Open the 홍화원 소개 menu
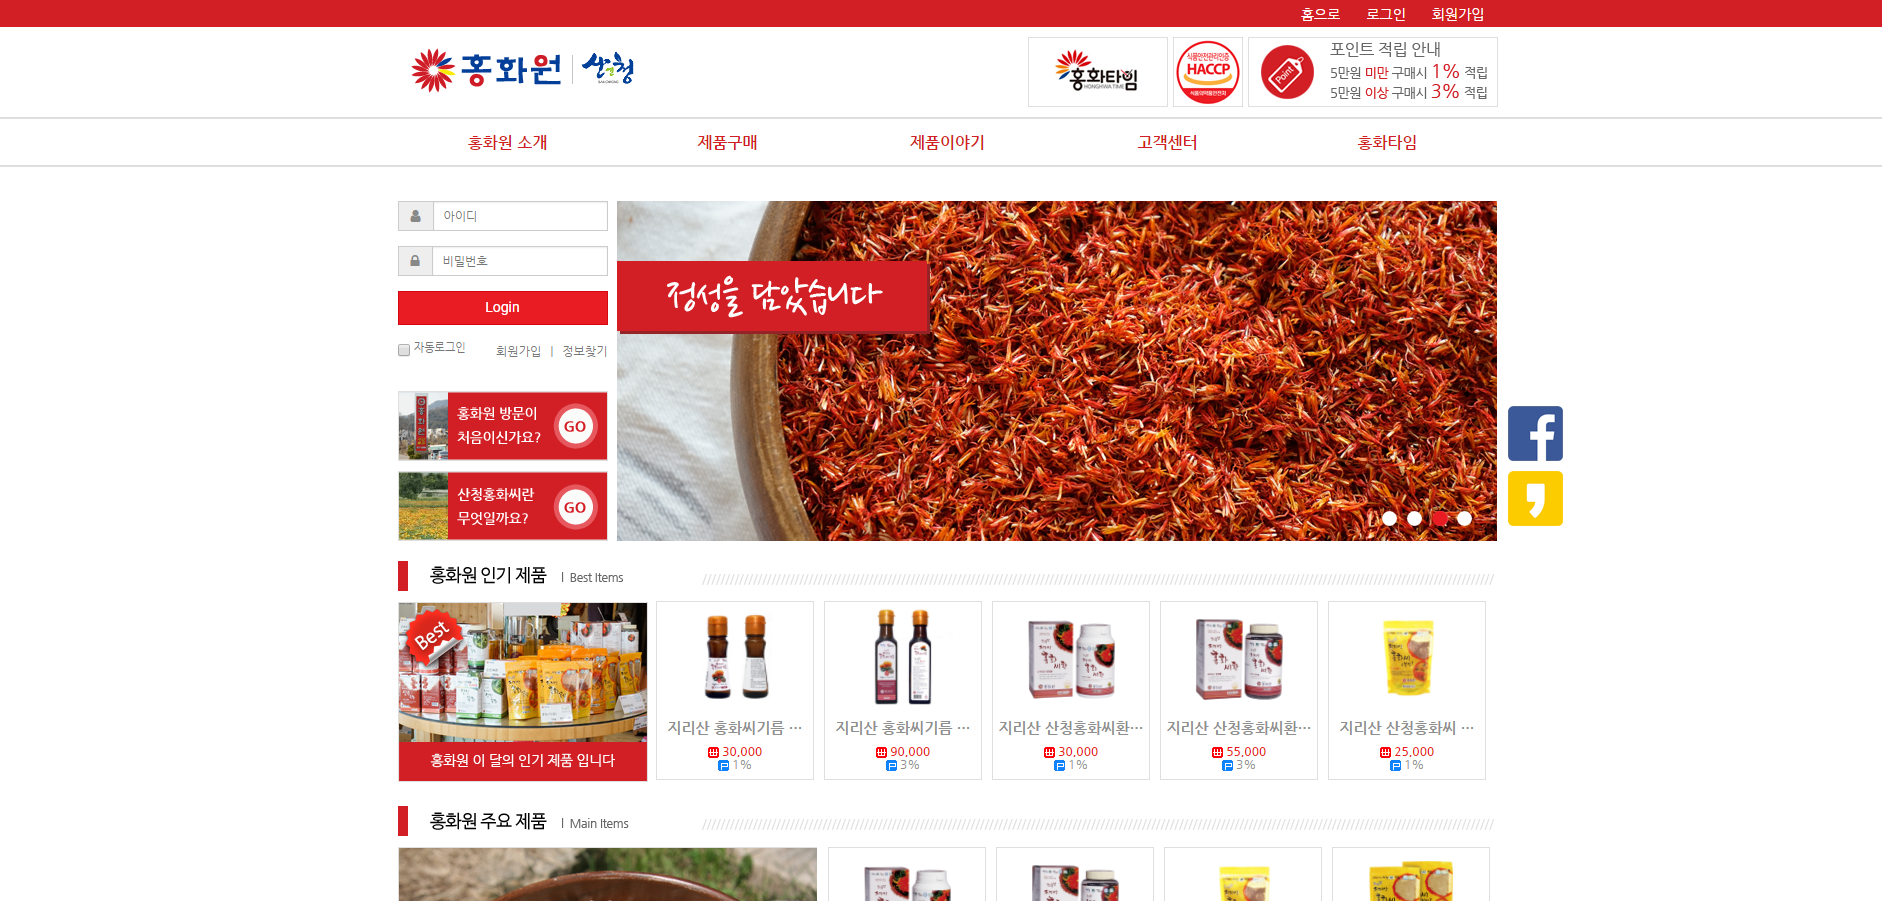1882x901 pixels. 507,142
